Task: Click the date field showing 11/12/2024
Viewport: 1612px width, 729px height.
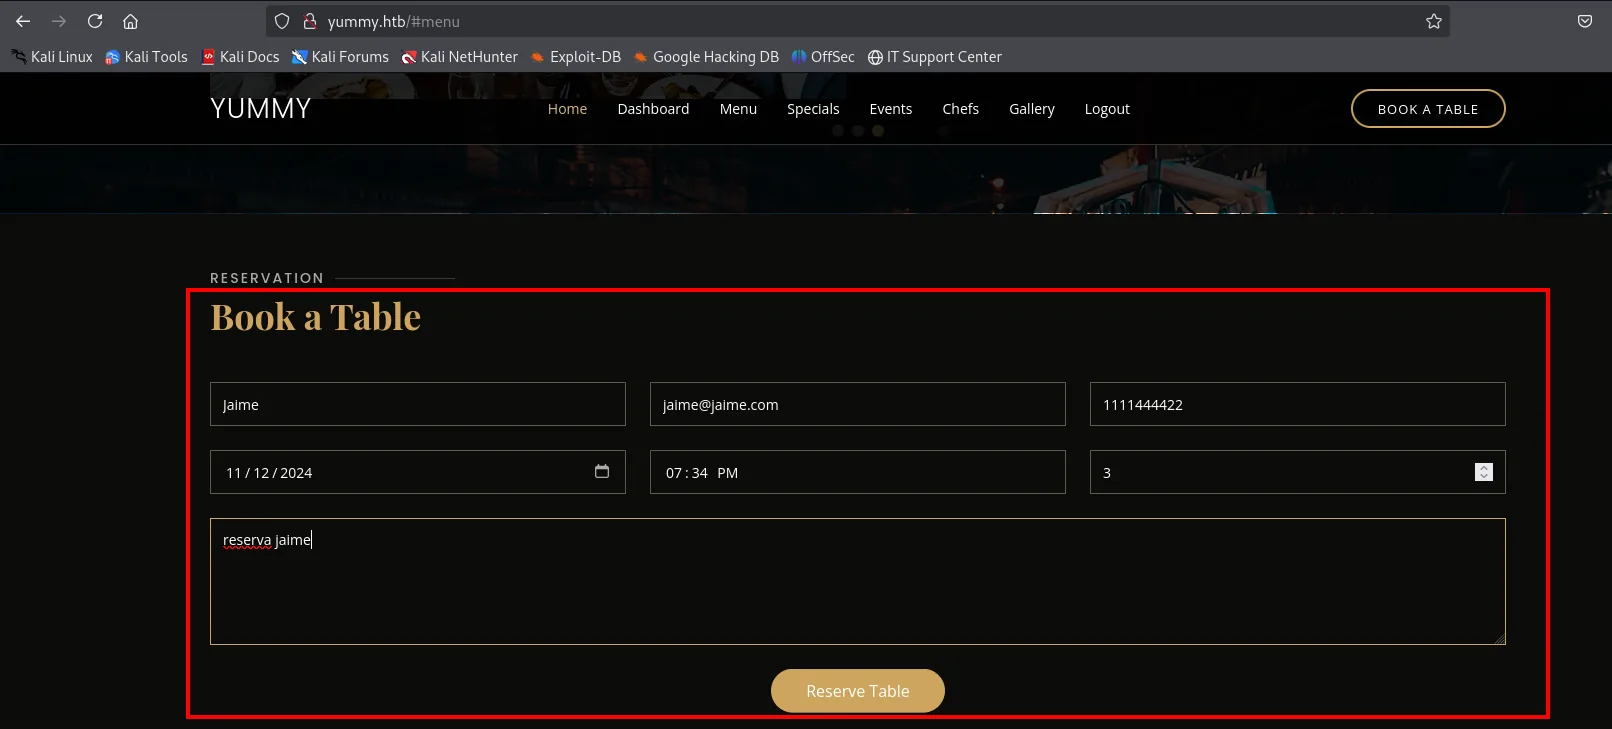Action: tap(418, 472)
